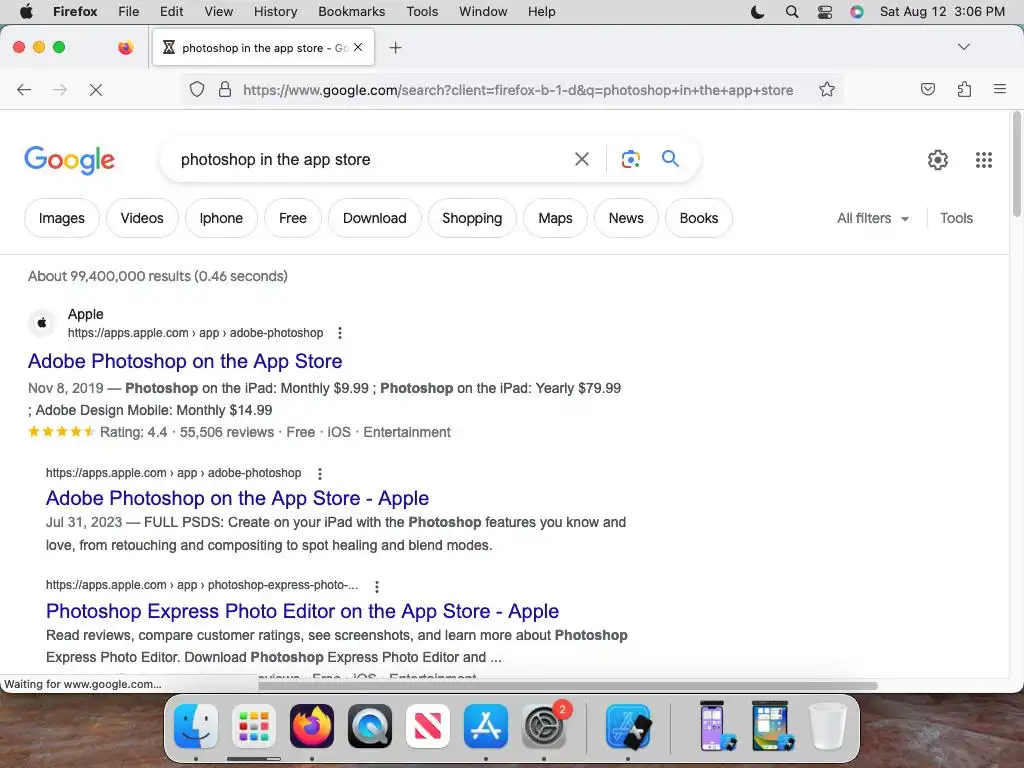Open the Tools menu in menu bar
The image size is (1024, 768).
pos(422,12)
